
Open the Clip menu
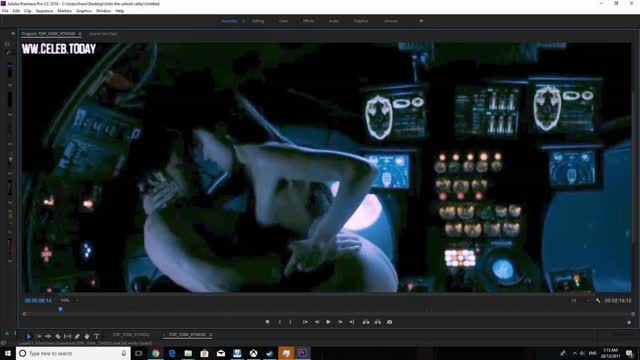pyautogui.click(x=28, y=11)
